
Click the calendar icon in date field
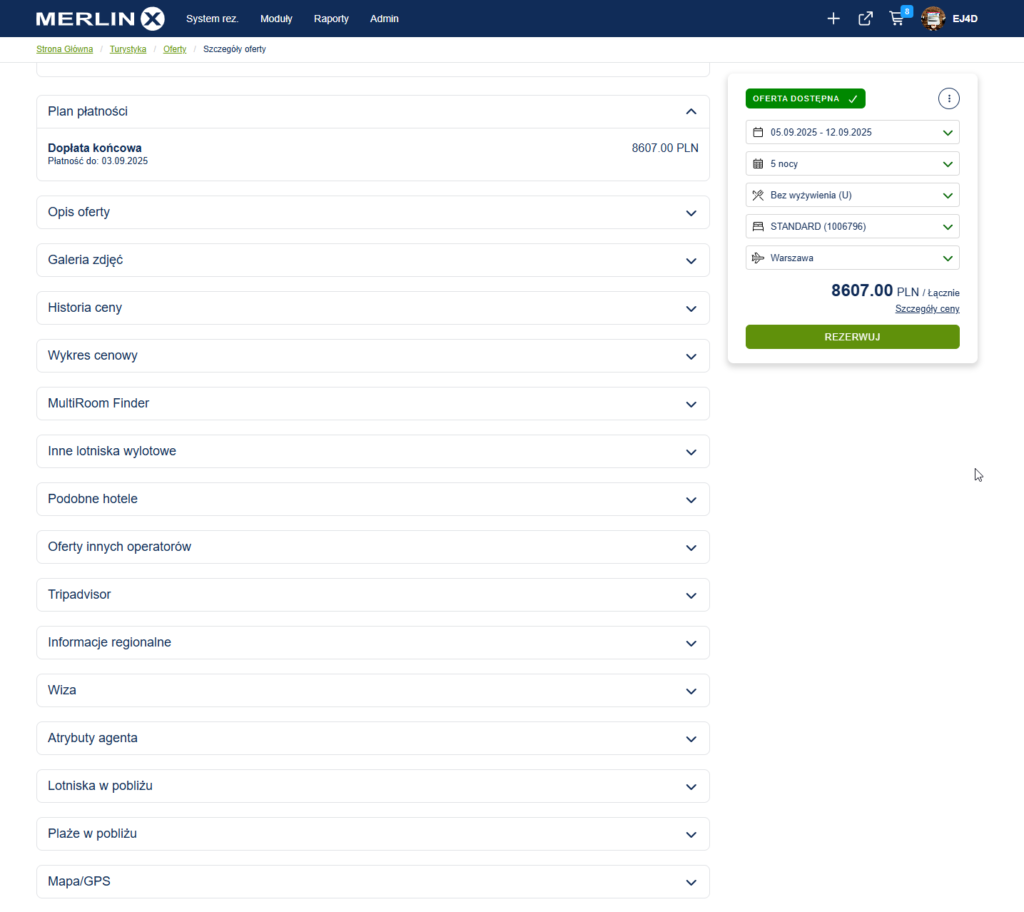[758, 132]
